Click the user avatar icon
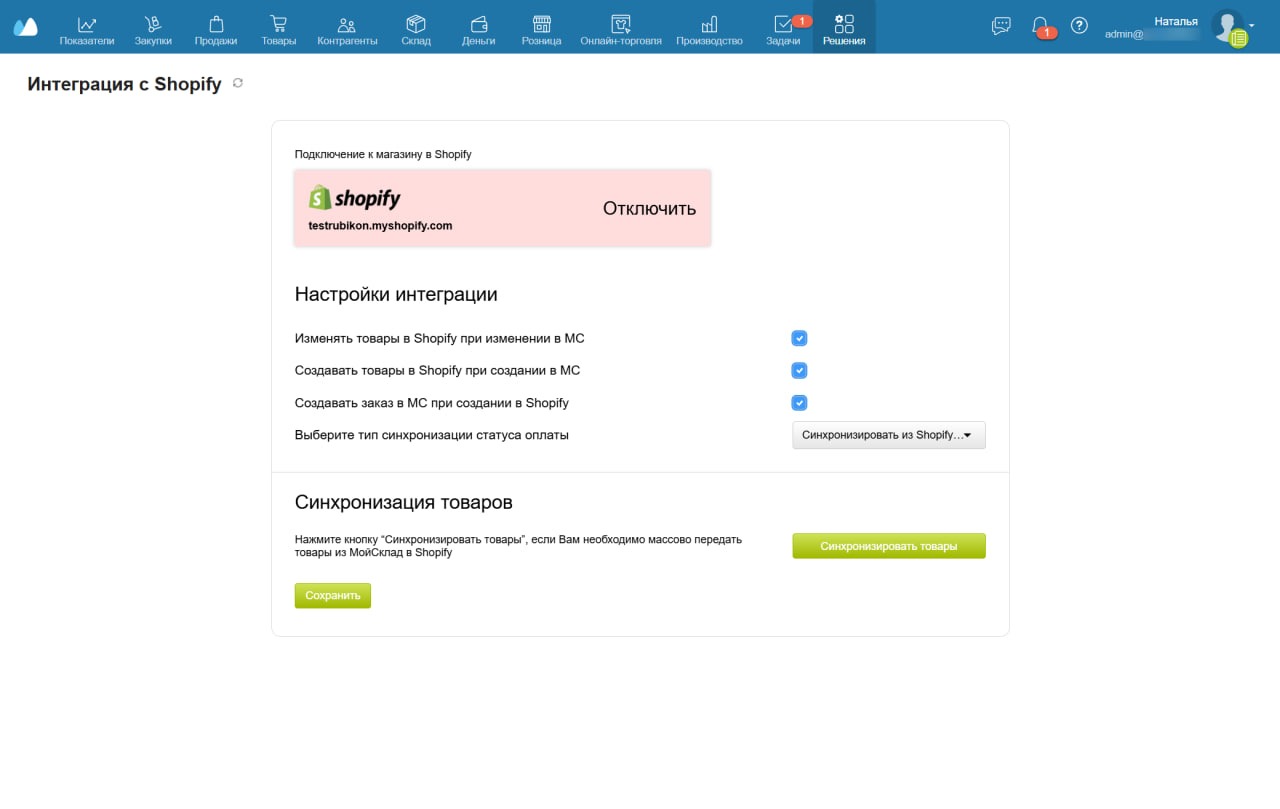The width and height of the screenshot is (1280, 809). (1227, 27)
